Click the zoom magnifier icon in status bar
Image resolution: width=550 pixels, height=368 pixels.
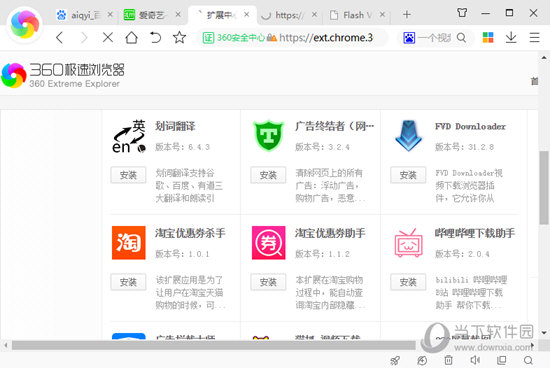point(528,360)
